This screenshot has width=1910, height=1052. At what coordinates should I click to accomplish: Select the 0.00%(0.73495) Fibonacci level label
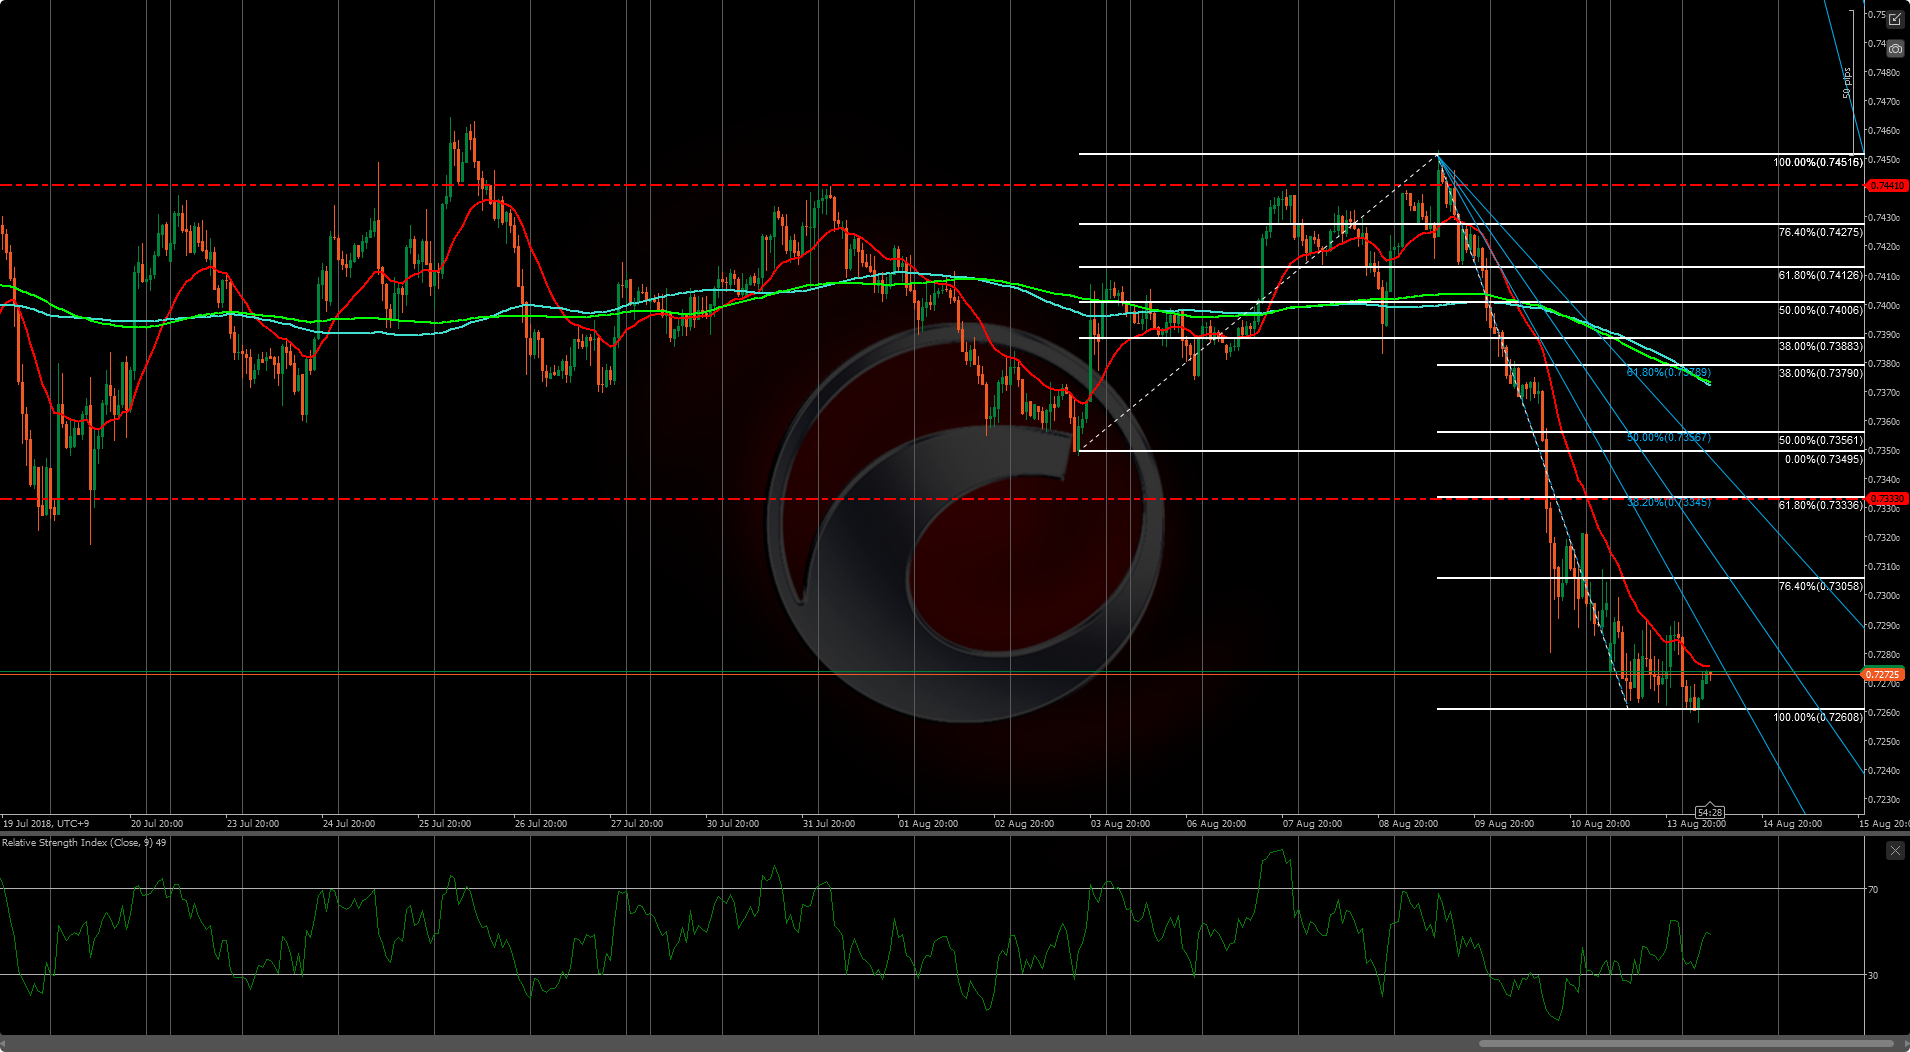[1823, 459]
